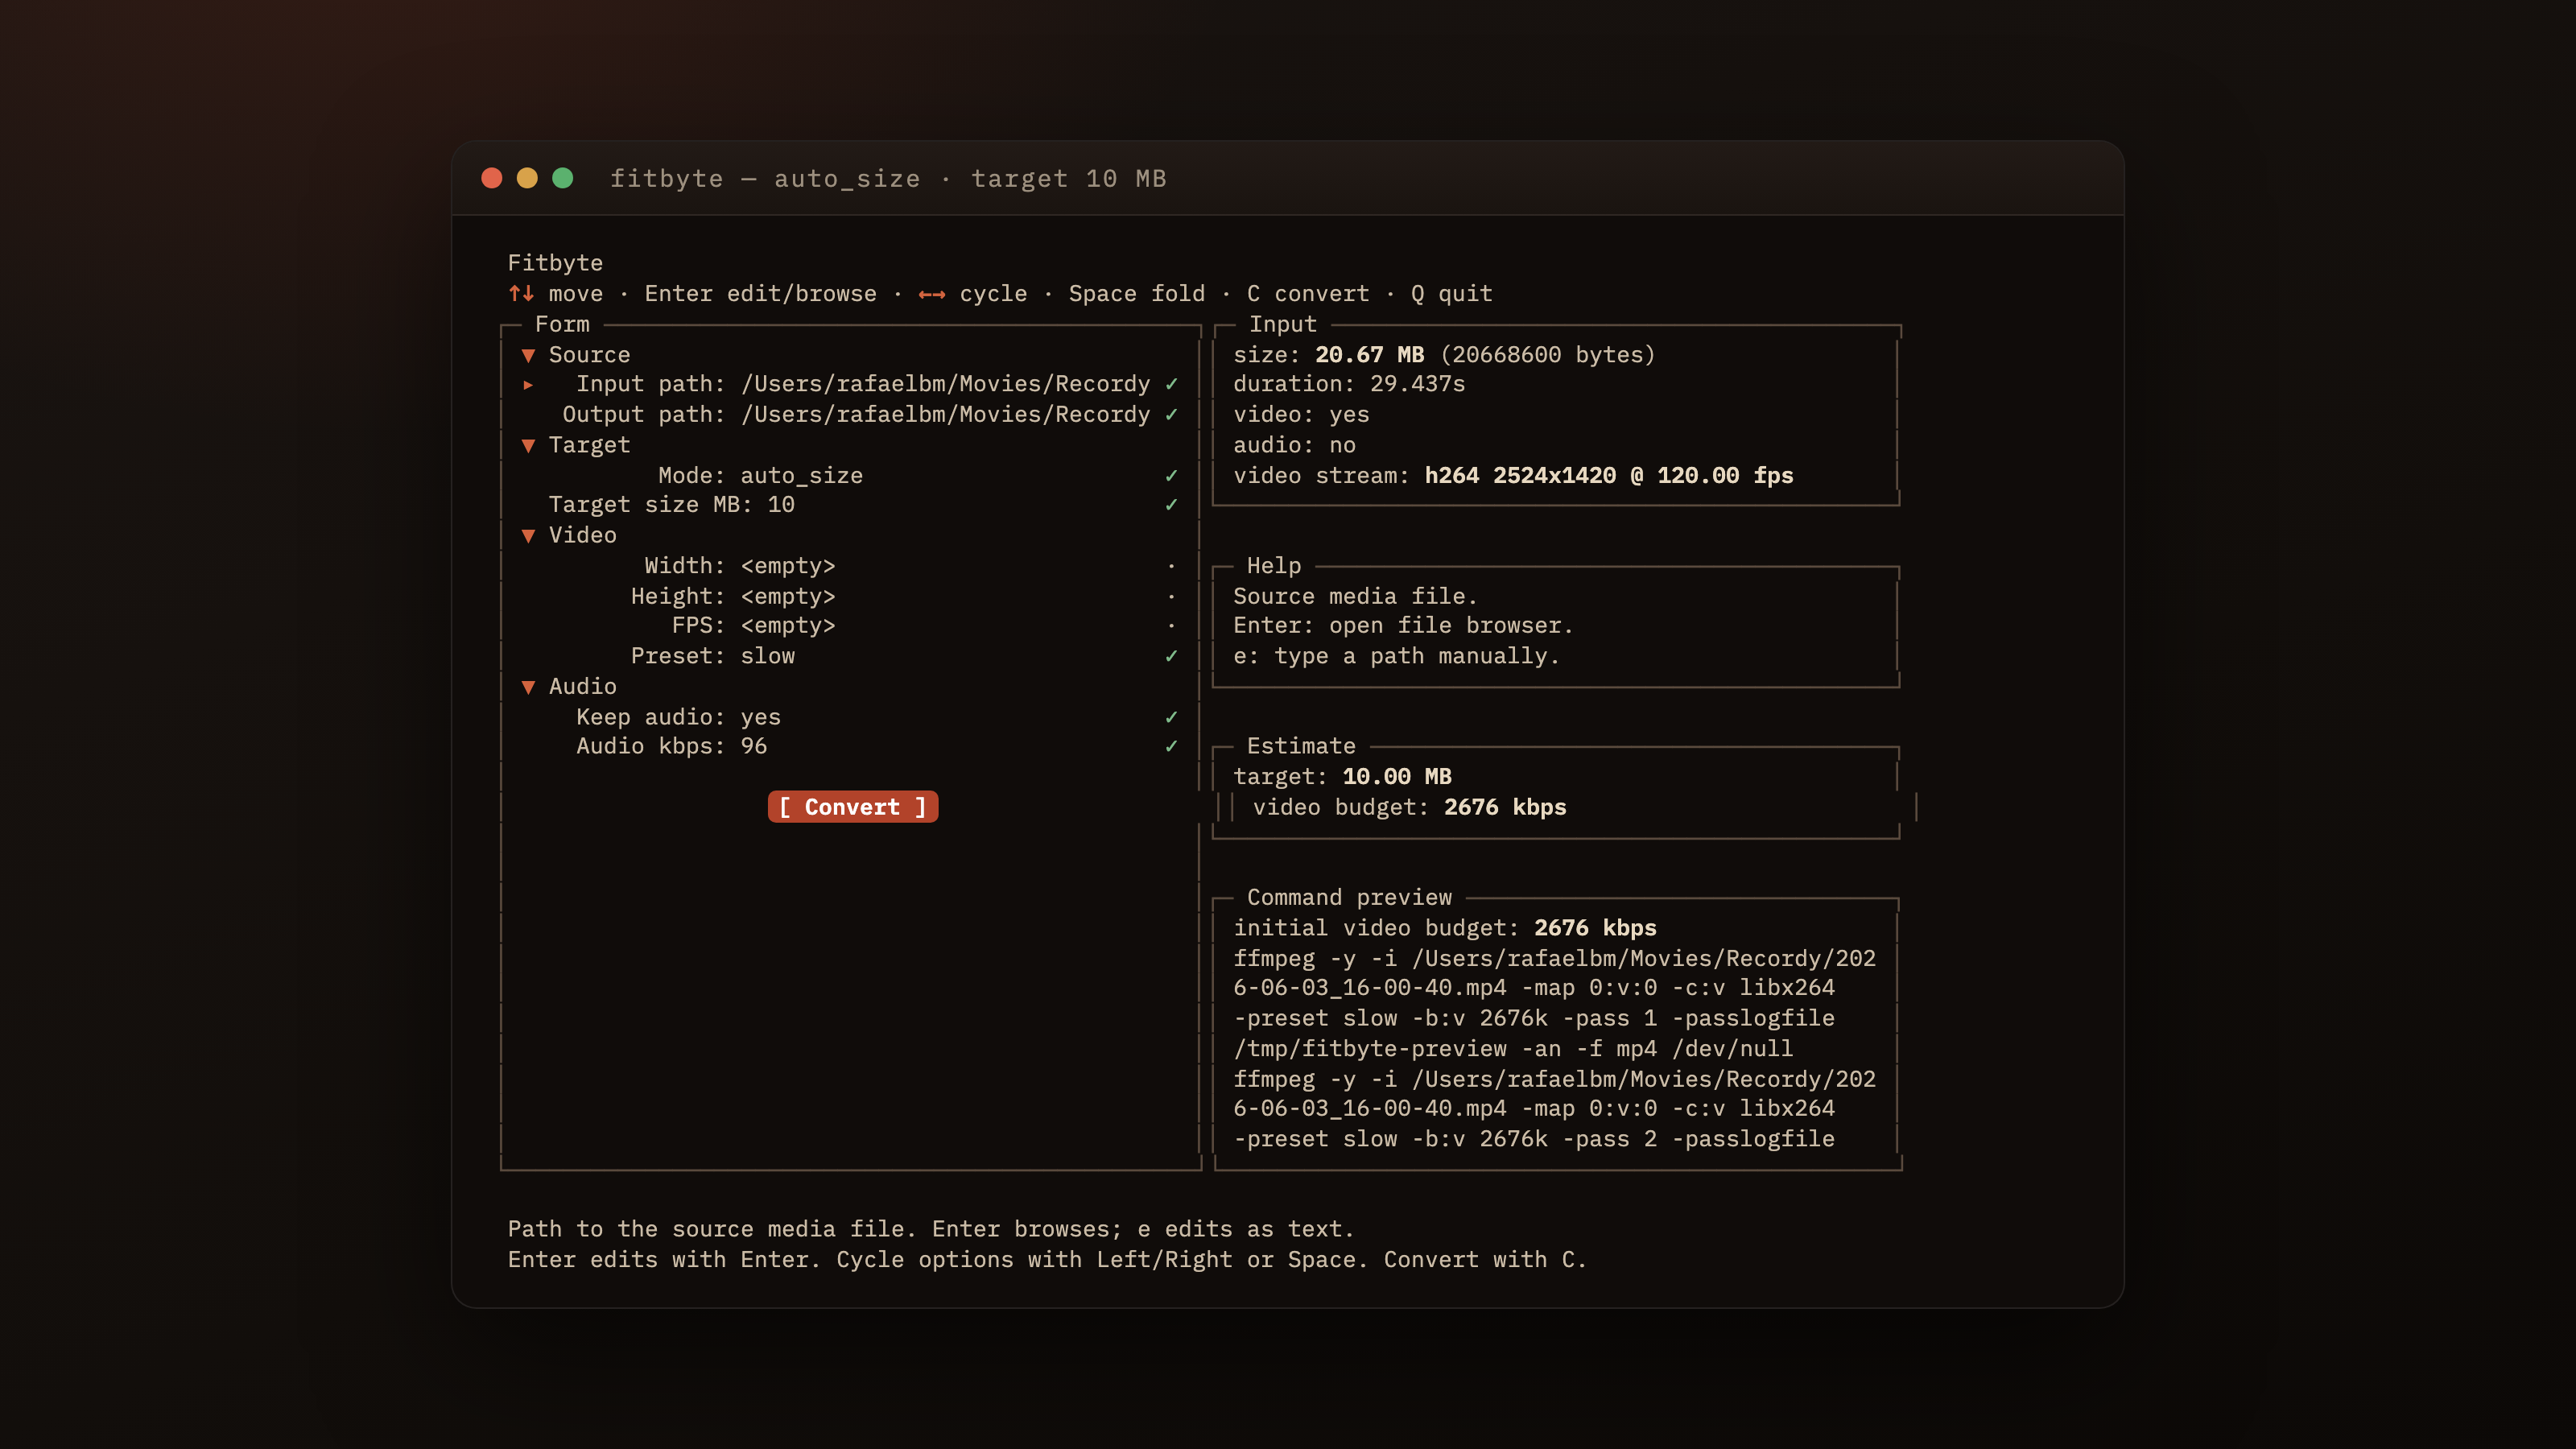The image size is (2576, 1449).
Task: Click the checkmark beside Output path
Action: pyautogui.click(x=1171, y=414)
